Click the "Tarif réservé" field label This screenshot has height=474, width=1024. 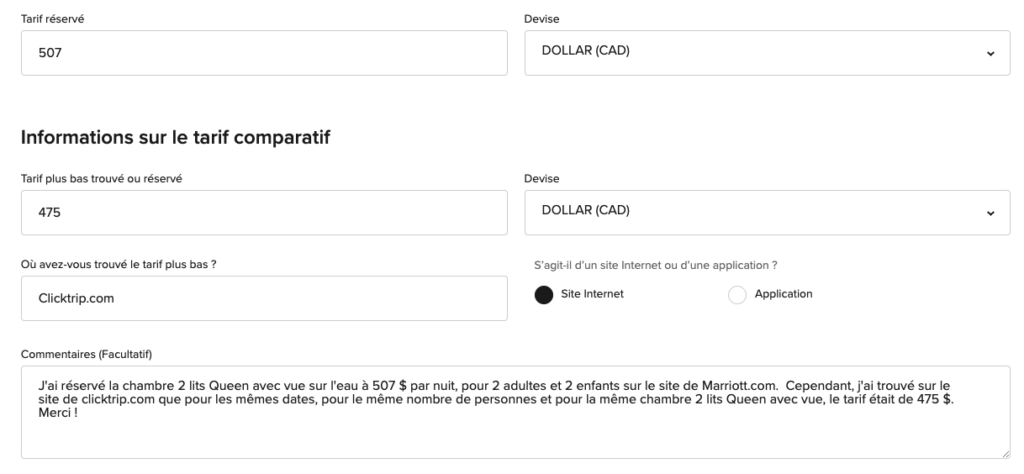(46, 18)
